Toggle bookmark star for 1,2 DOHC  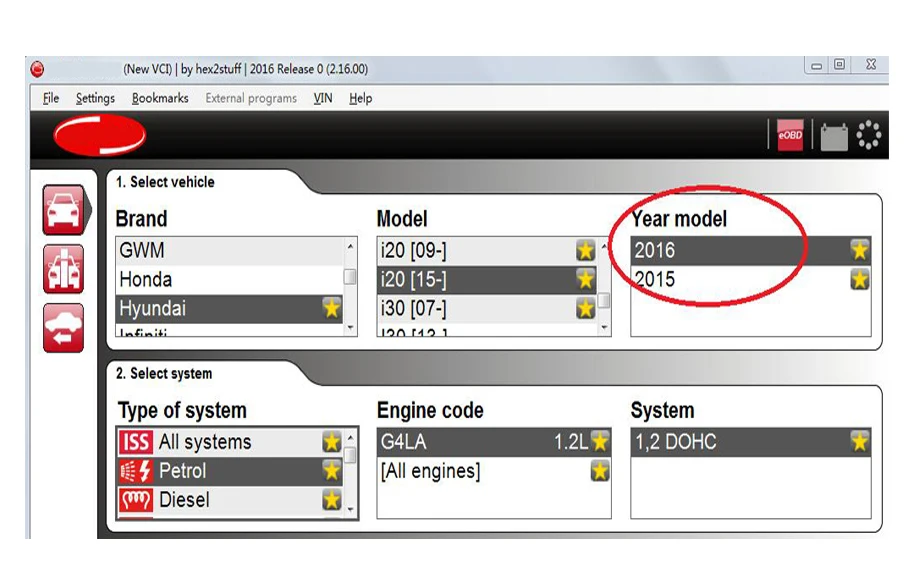pyautogui.click(x=860, y=442)
